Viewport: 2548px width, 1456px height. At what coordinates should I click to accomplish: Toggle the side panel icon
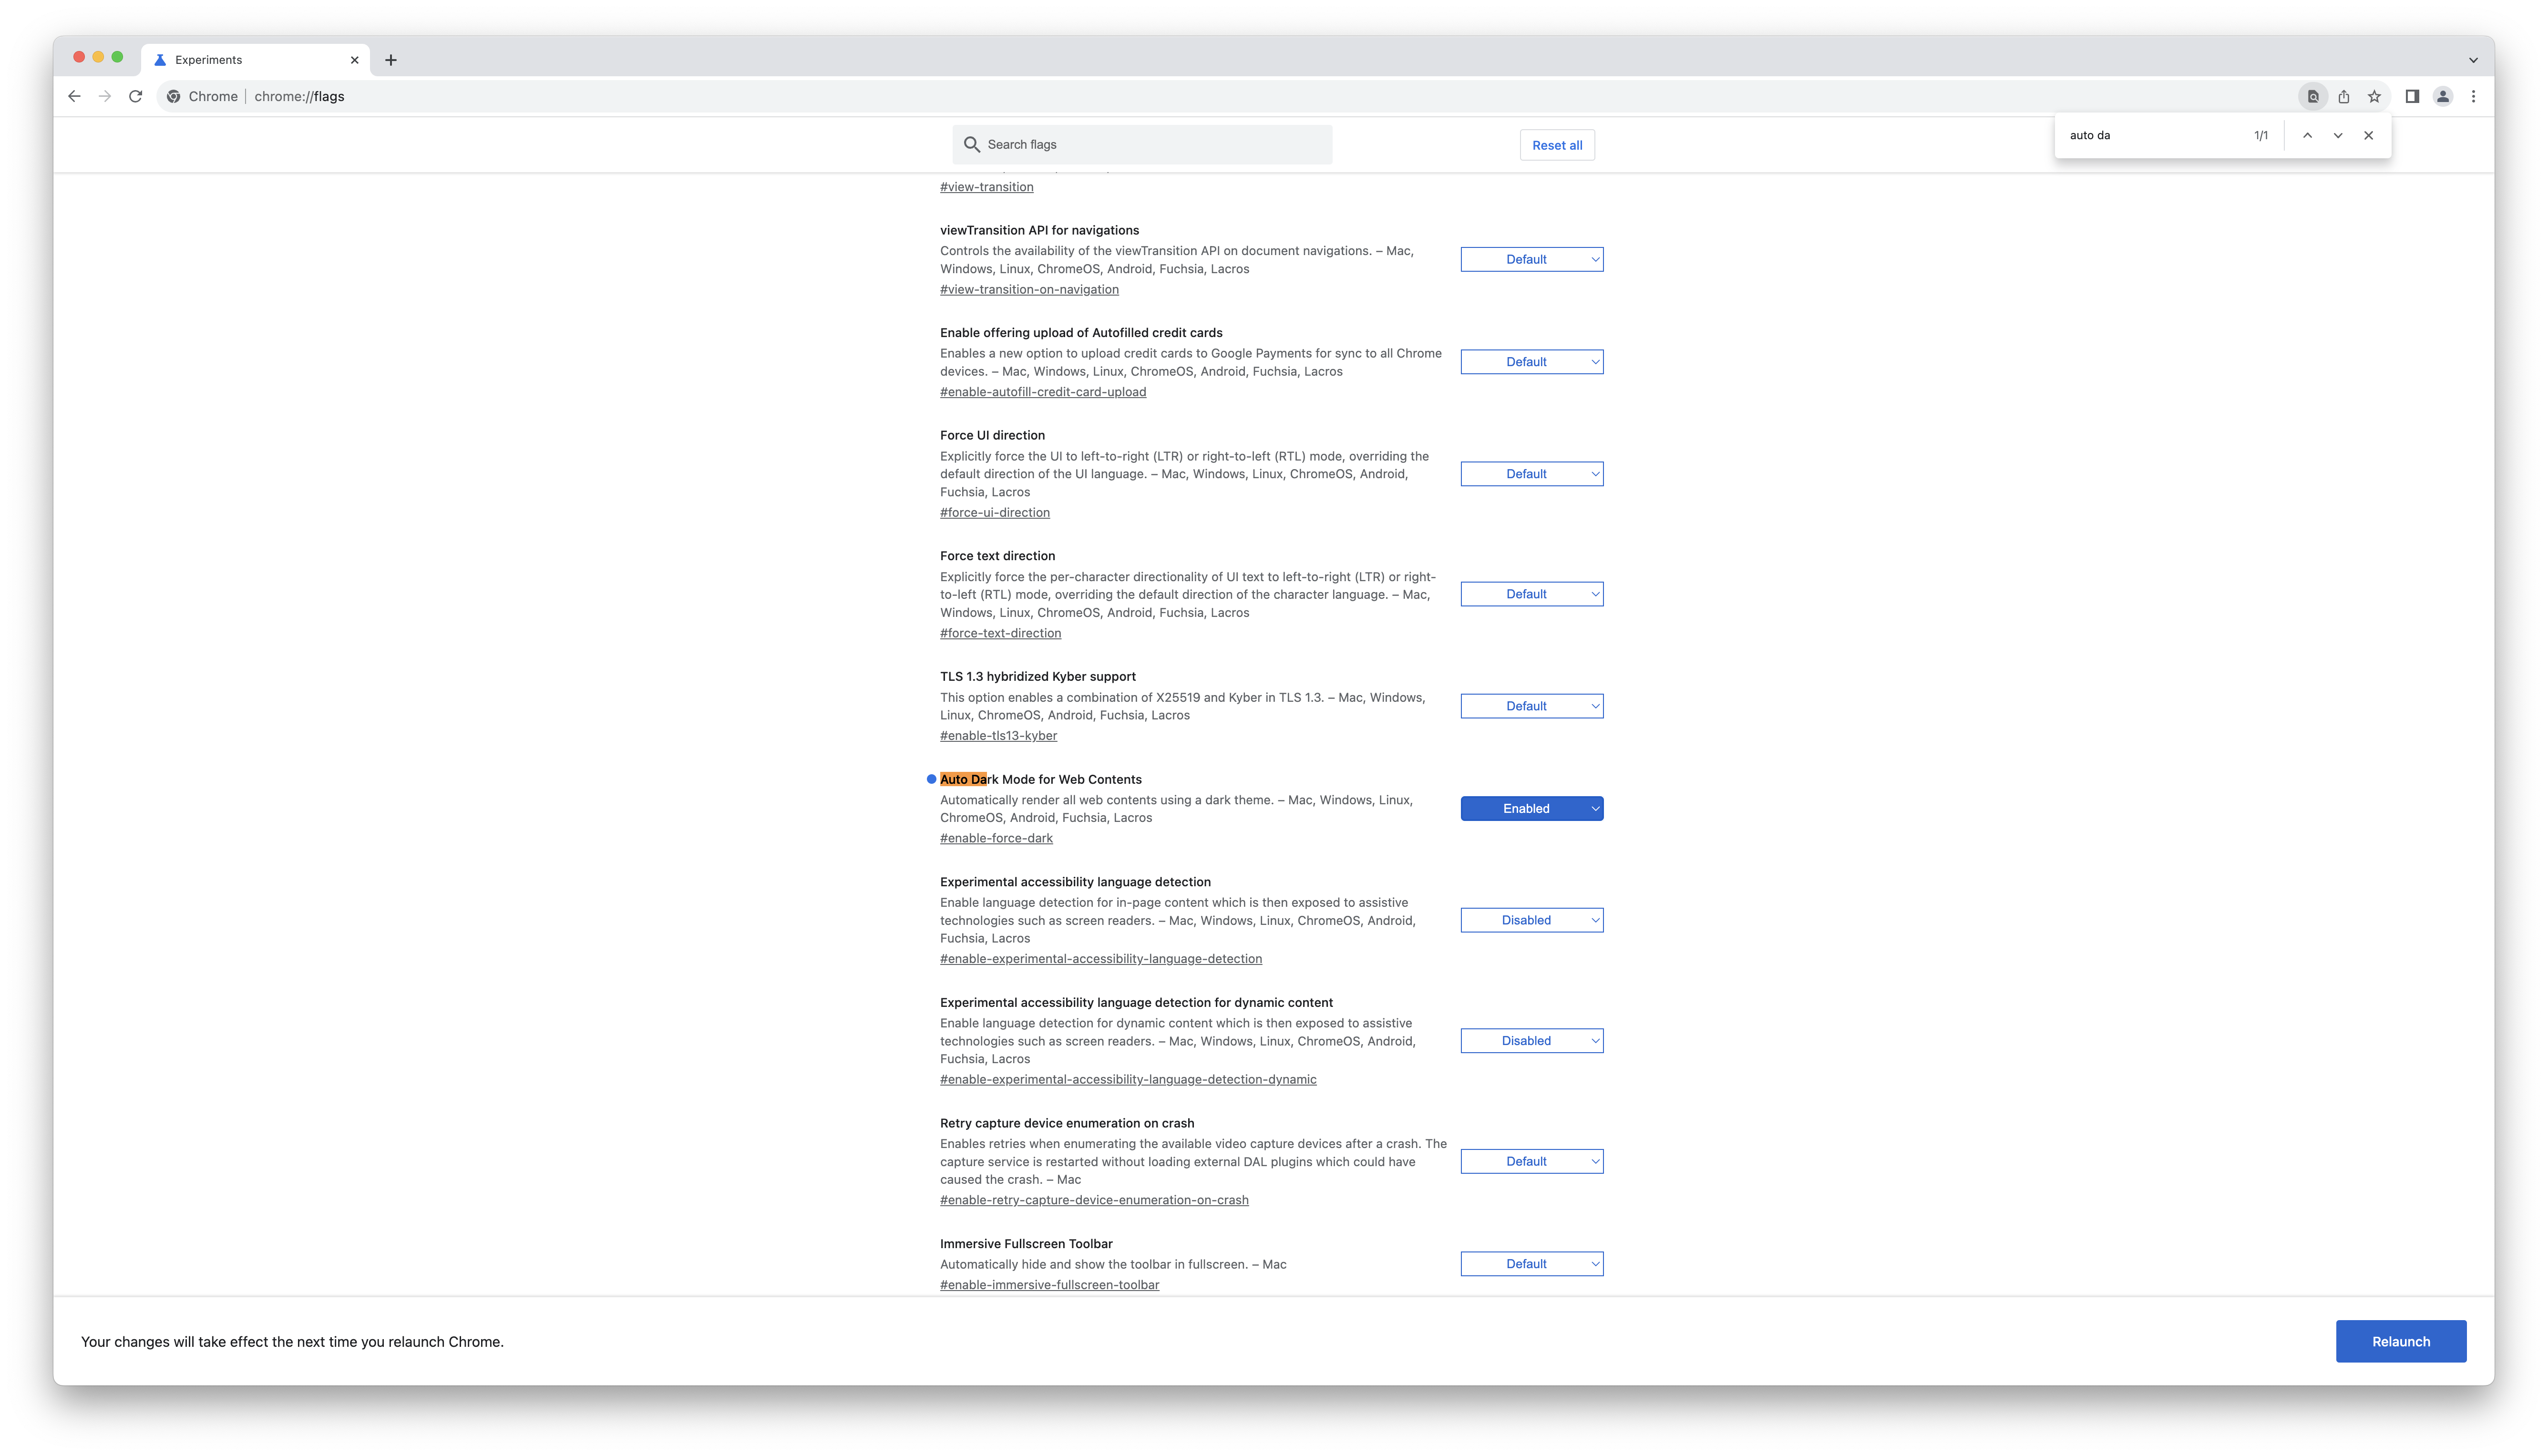(2412, 96)
